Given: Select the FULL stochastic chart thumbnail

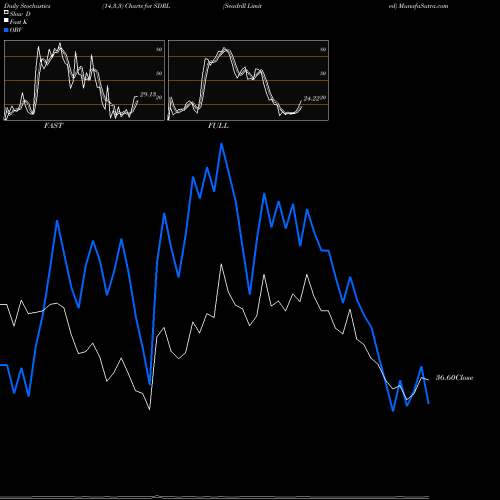Looking at the screenshot, I should point(248,80).
